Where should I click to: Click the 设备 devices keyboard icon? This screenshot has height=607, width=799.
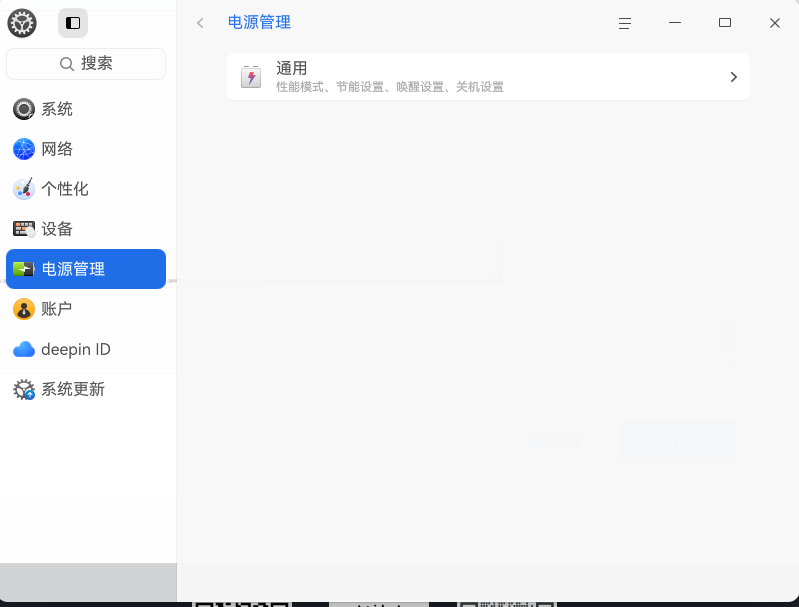click(23, 229)
